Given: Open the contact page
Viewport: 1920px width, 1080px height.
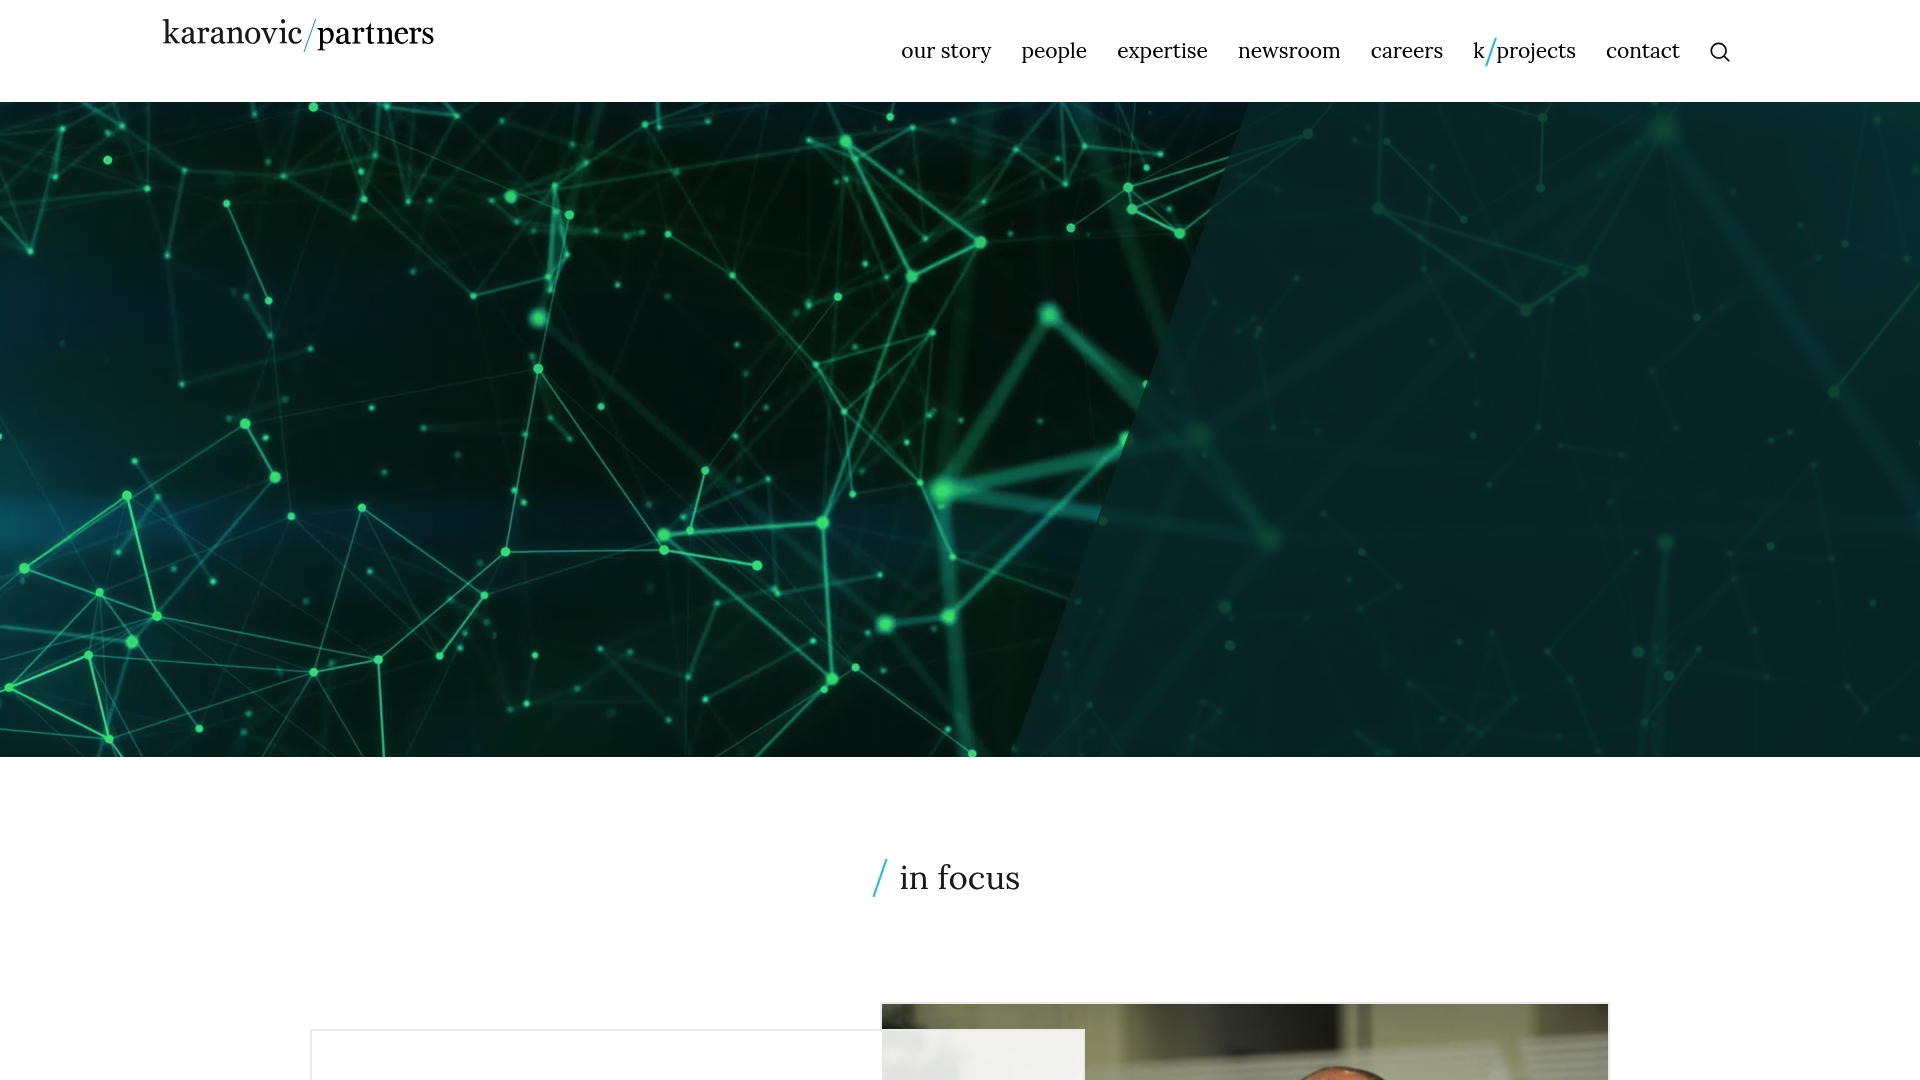Looking at the screenshot, I should coord(1642,51).
